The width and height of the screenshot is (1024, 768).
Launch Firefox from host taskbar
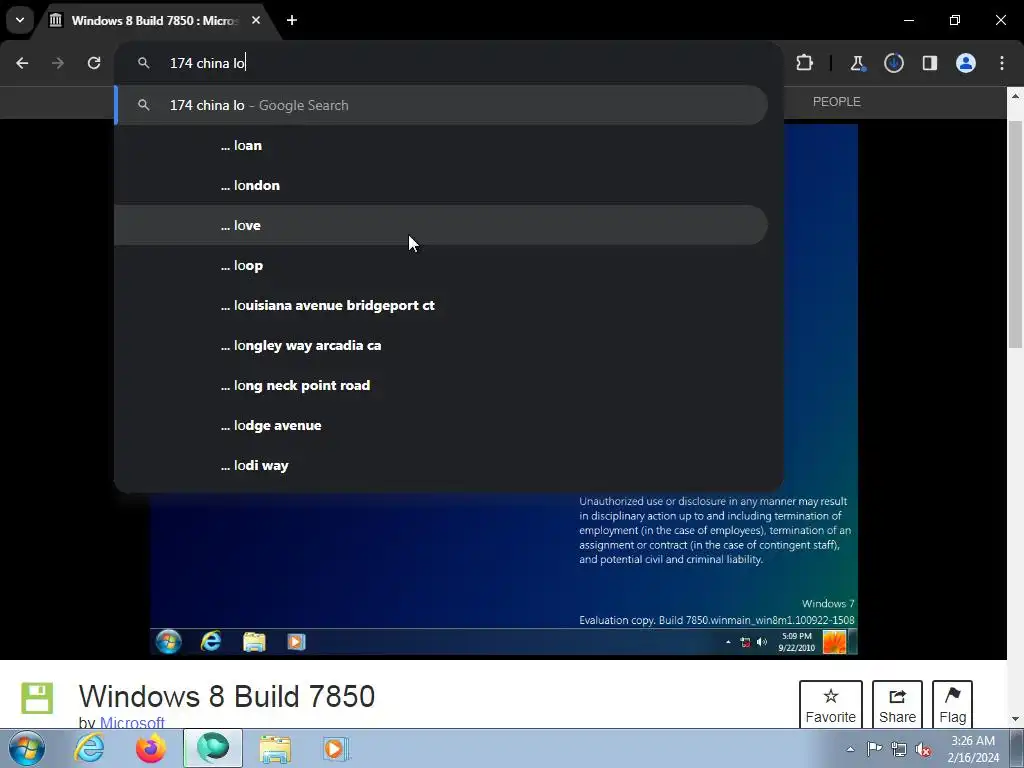(150, 748)
